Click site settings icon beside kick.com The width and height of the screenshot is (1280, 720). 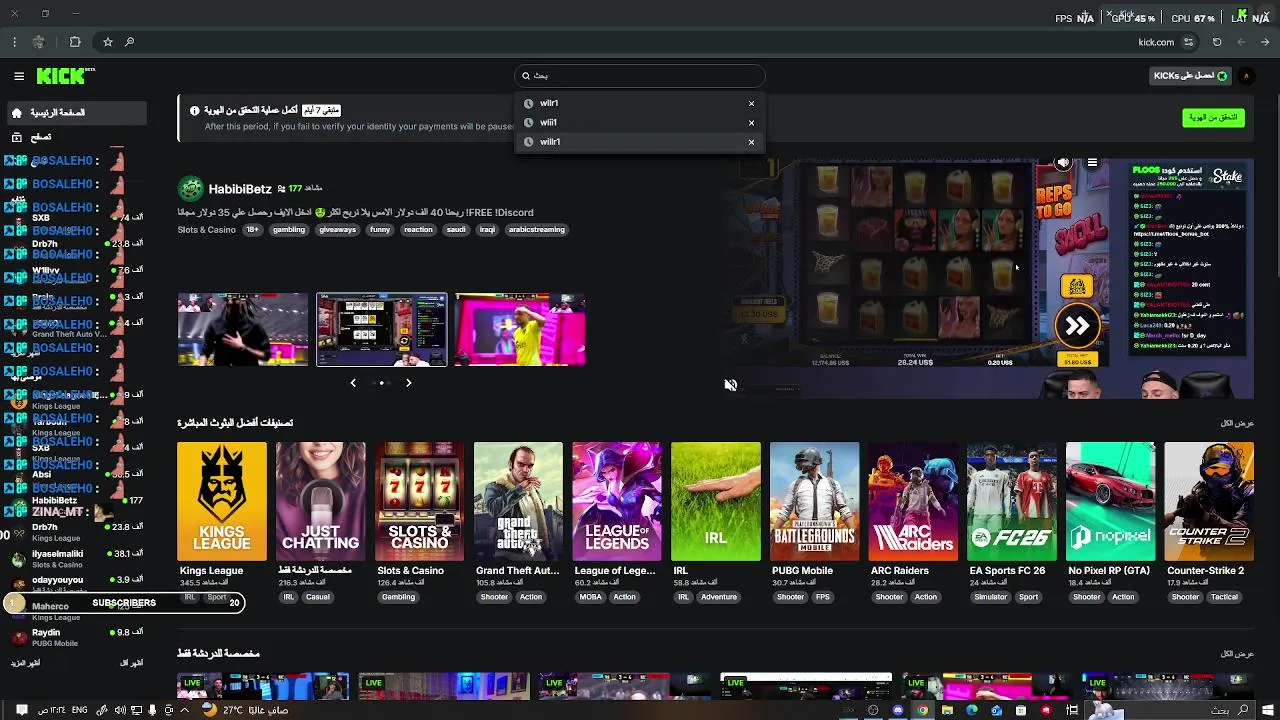(x=1188, y=42)
